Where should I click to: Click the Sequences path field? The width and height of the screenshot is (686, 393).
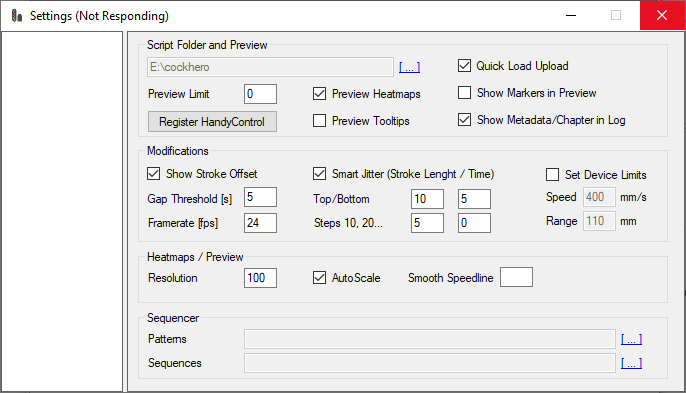(x=430, y=363)
